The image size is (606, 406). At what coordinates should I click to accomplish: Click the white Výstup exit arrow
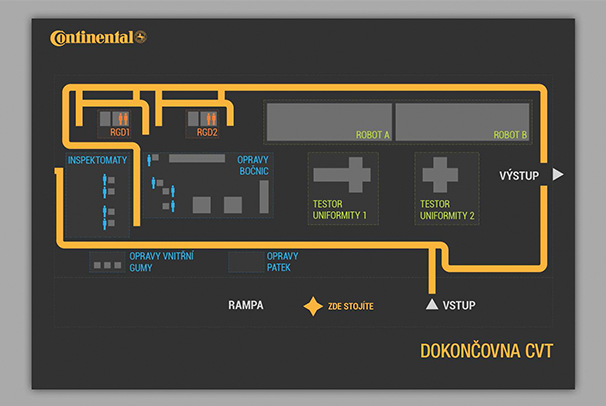pyautogui.click(x=558, y=175)
